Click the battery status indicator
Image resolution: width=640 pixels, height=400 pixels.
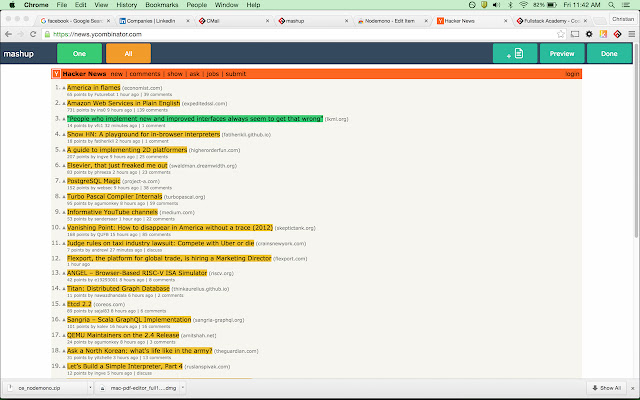(x=545, y=5)
